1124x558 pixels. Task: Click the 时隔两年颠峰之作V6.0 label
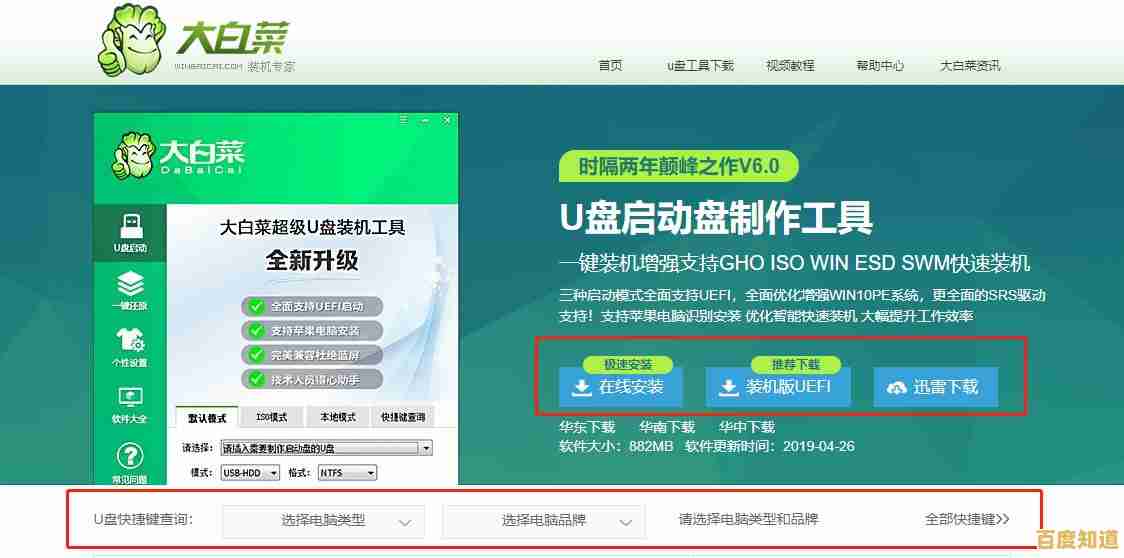click(x=678, y=166)
